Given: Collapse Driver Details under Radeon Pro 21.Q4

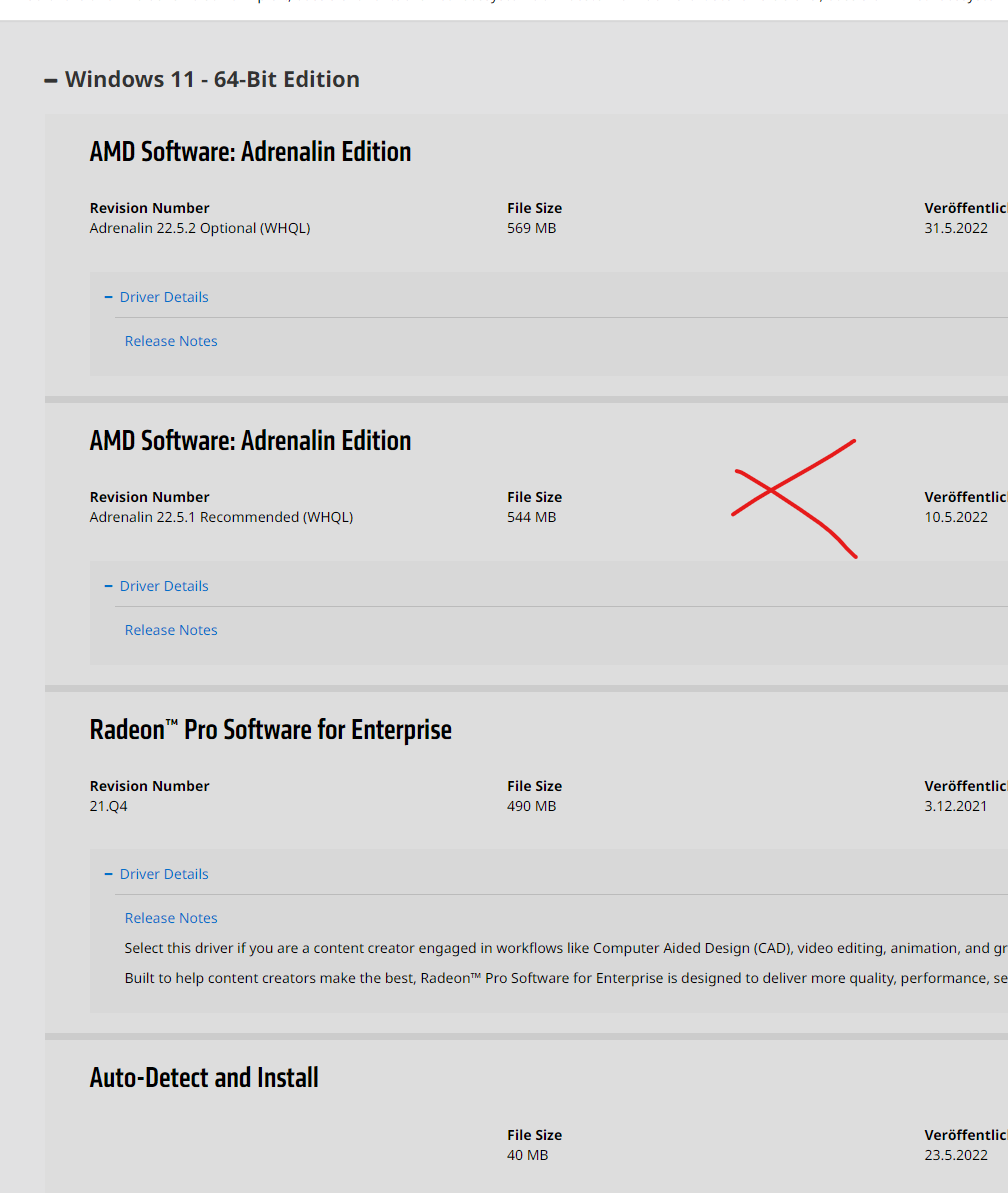Looking at the screenshot, I should coord(156,874).
